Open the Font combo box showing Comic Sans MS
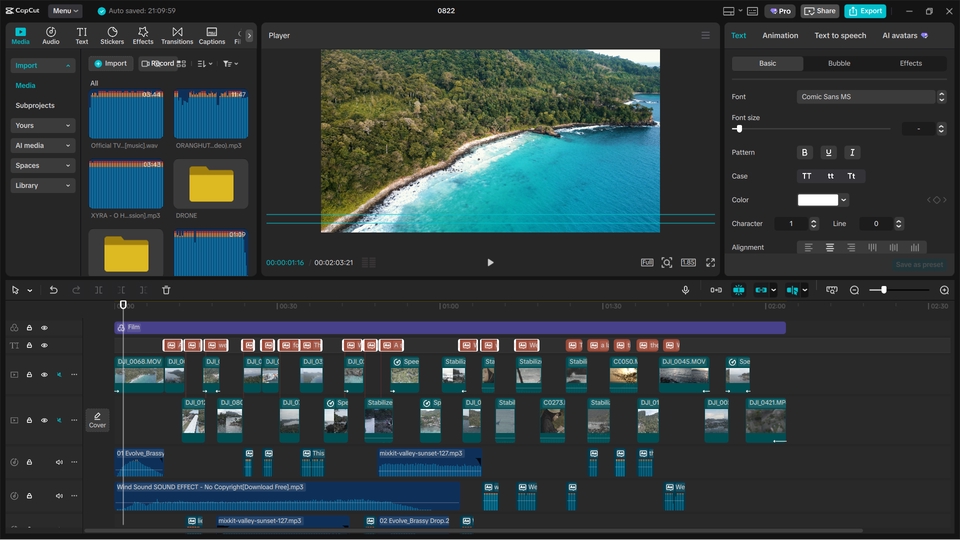Image resolution: width=960 pixels, height=540 pixels. 872,97
